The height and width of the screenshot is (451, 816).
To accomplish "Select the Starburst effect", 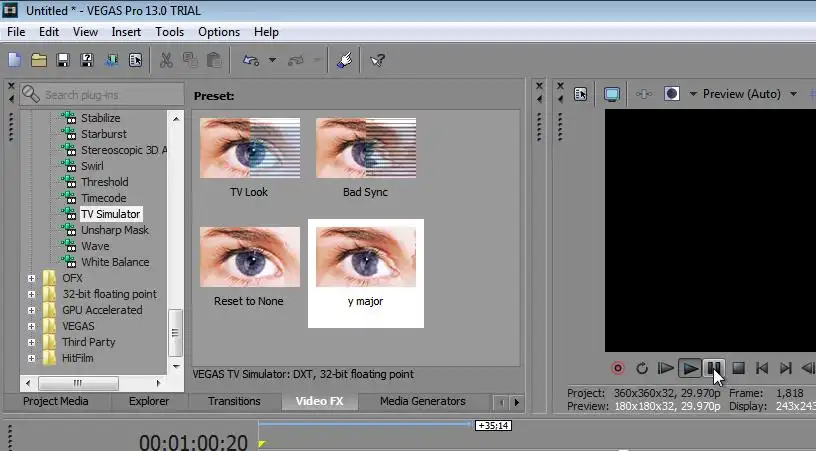I will (104, 134).
